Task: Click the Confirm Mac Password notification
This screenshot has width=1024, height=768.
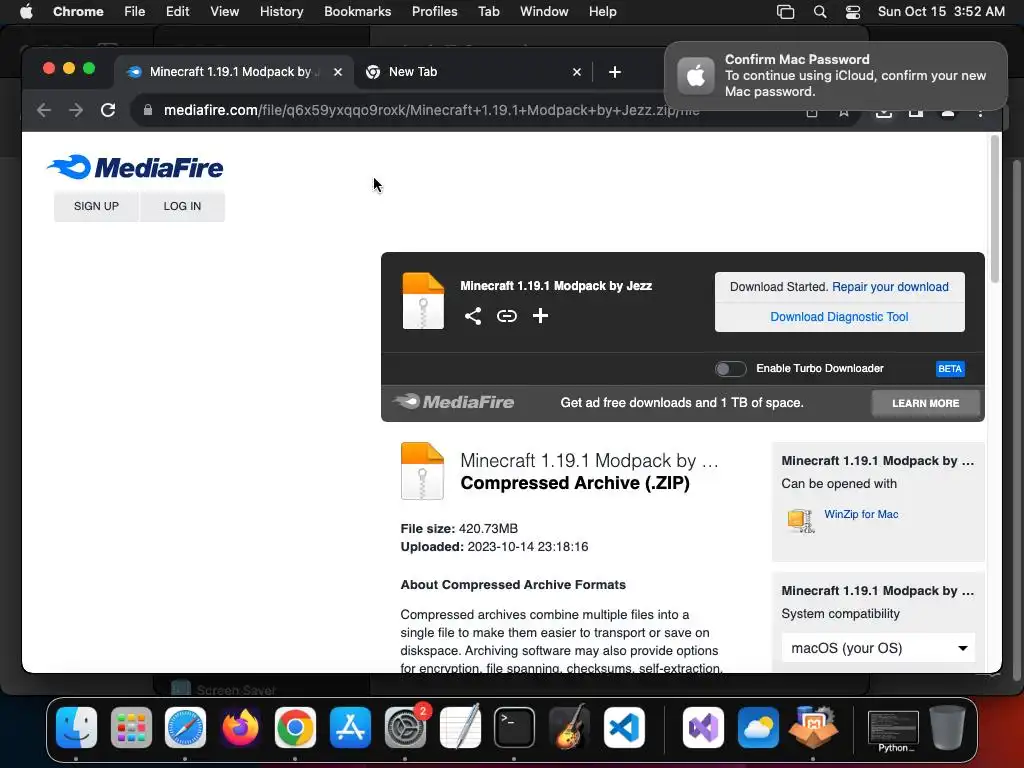Action: pyautogui.click(x=836, y=76)
